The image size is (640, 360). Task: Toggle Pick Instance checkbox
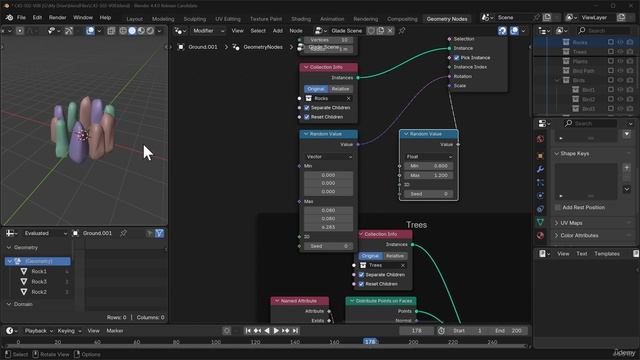coord(456,58)
